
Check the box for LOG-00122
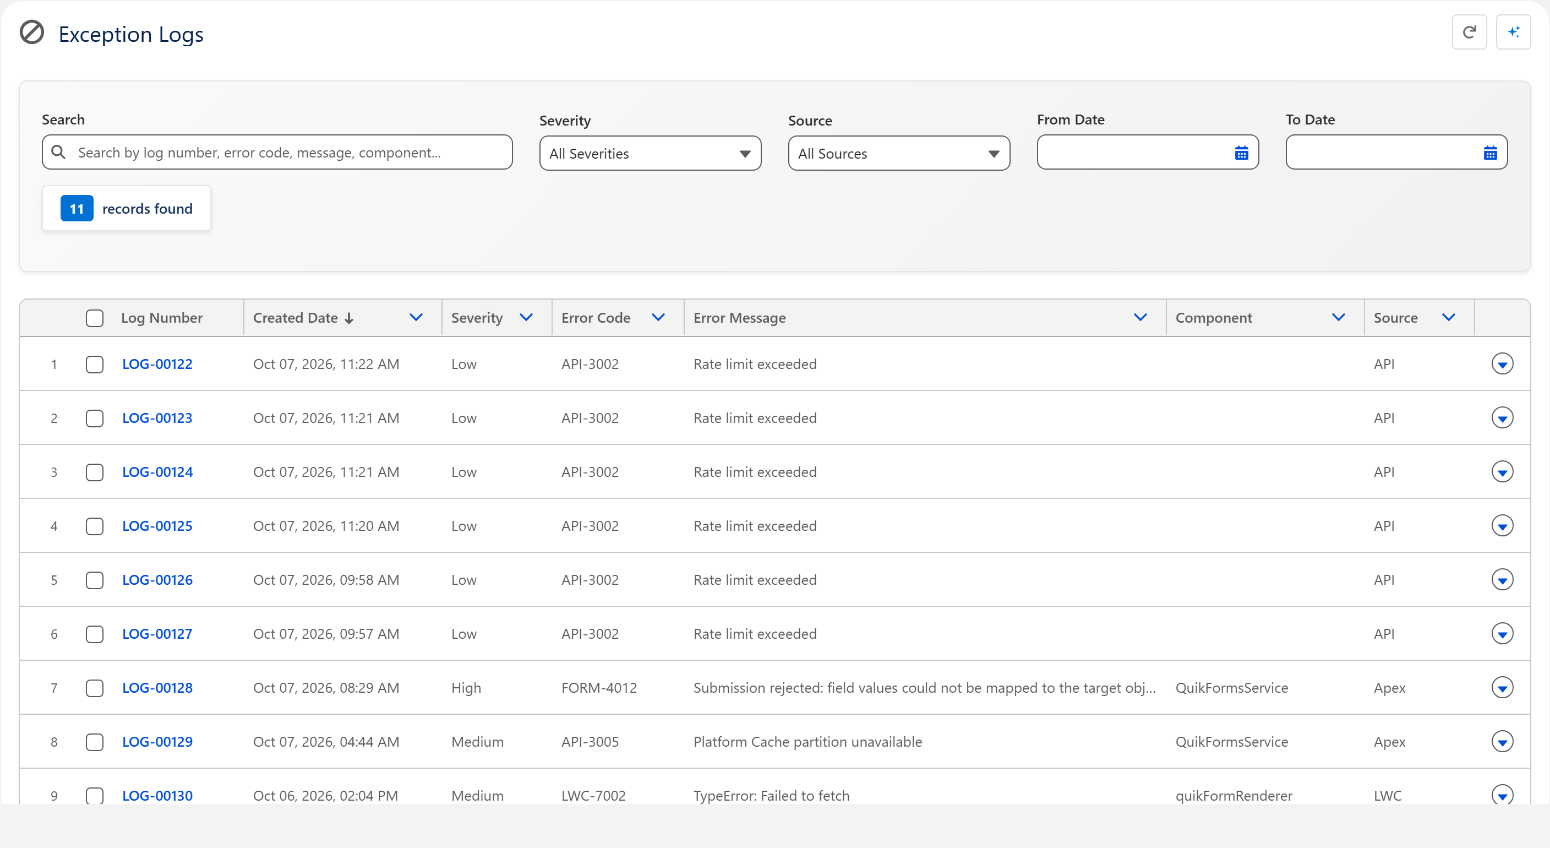pyautogui.click(x=95, y=364)
